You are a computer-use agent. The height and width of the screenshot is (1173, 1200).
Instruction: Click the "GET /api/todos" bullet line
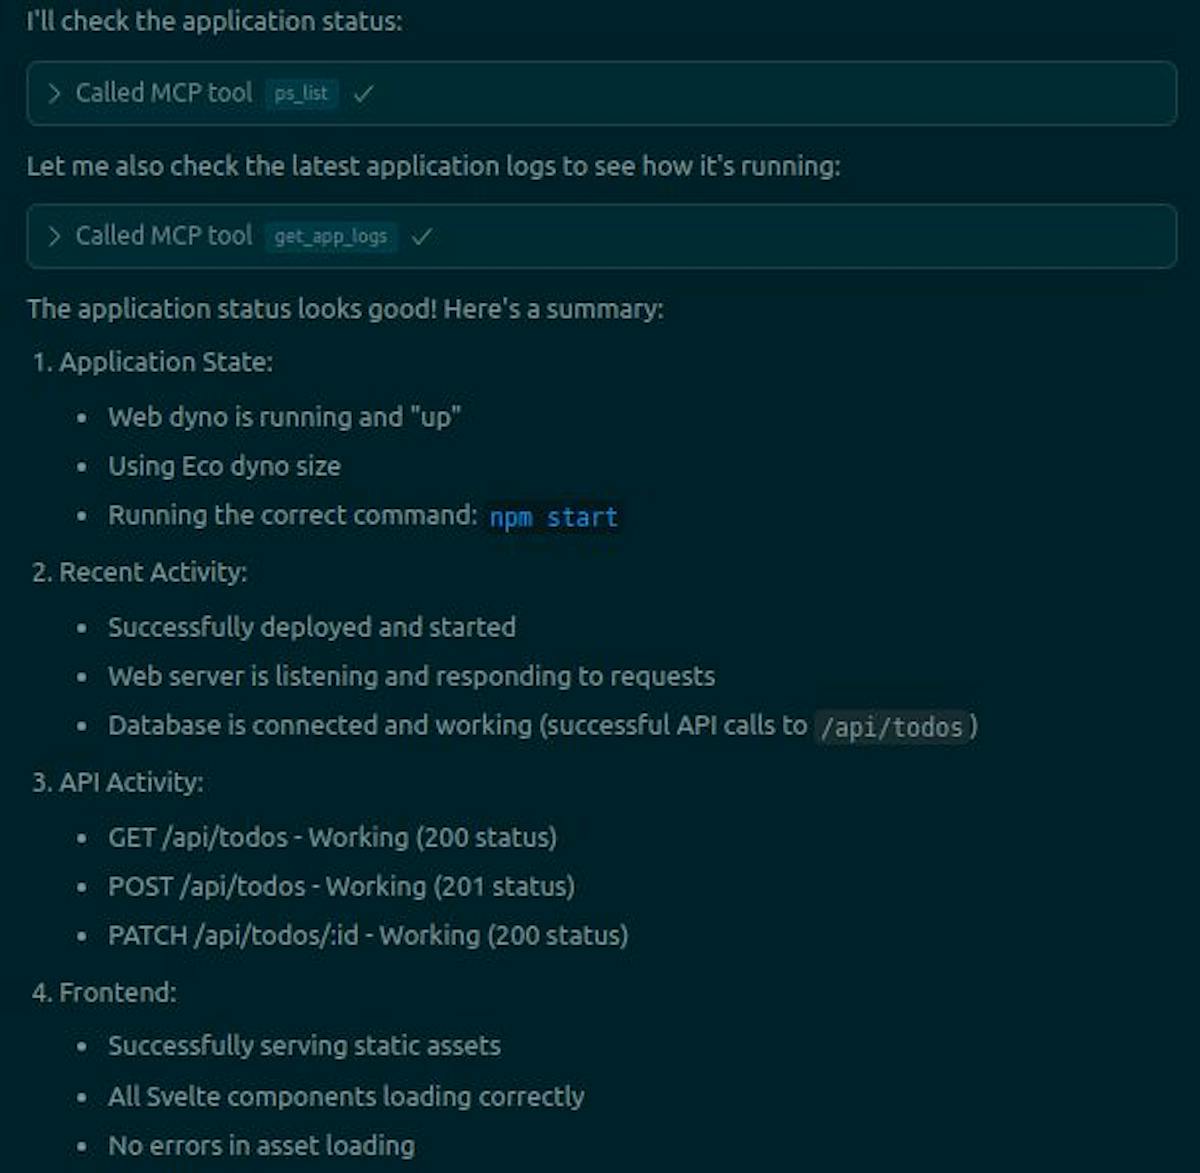(x=332, y=837)
